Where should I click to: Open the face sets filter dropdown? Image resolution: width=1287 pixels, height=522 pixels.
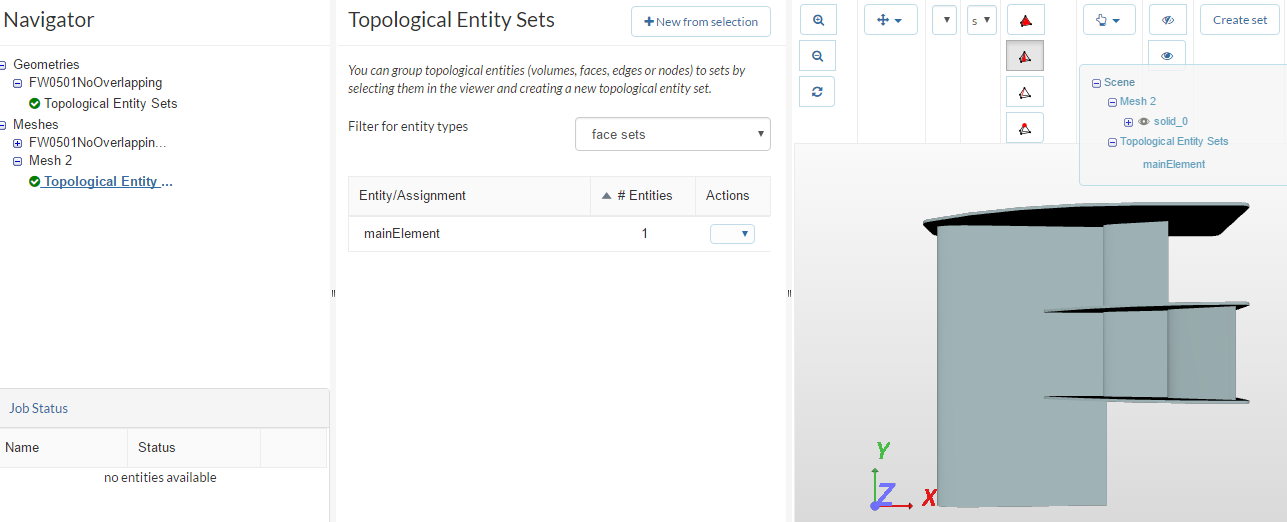(x=672, y=134)
